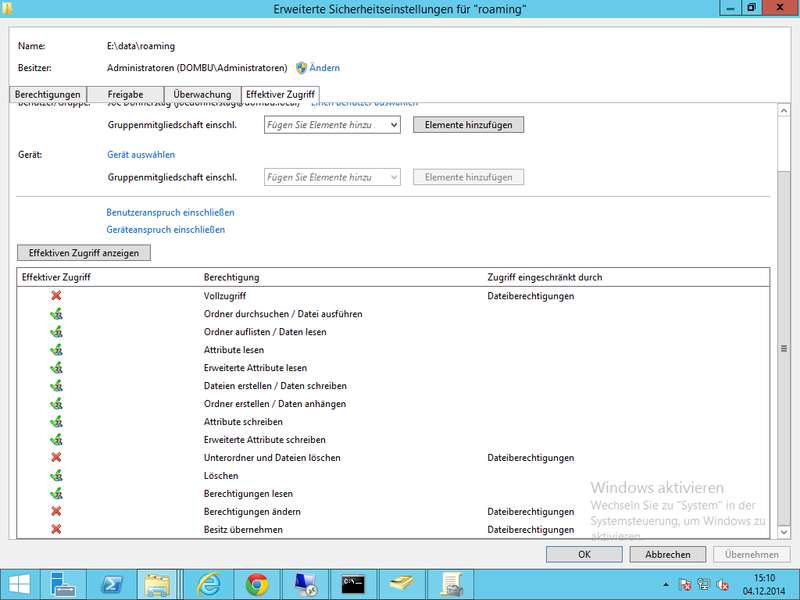Open the Command Prompt taskbar icon
Viewport: 800px width, 600px height.
click(353, 584)
